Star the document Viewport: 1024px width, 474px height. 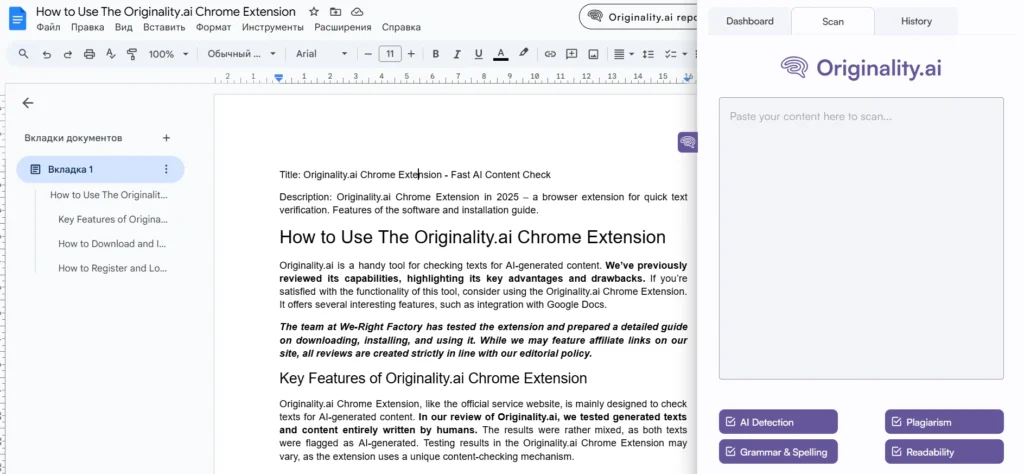pos(314,12)
